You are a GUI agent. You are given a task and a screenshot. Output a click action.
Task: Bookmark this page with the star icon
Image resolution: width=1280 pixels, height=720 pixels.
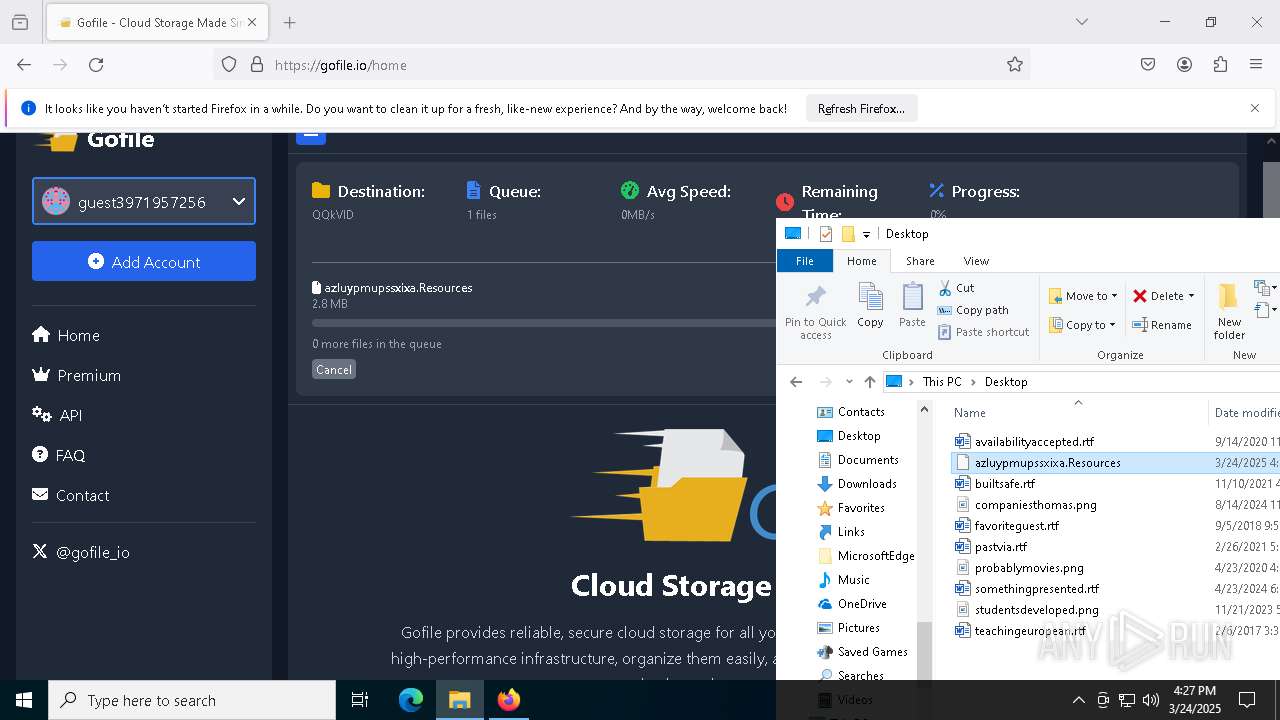pos(1015,65)
